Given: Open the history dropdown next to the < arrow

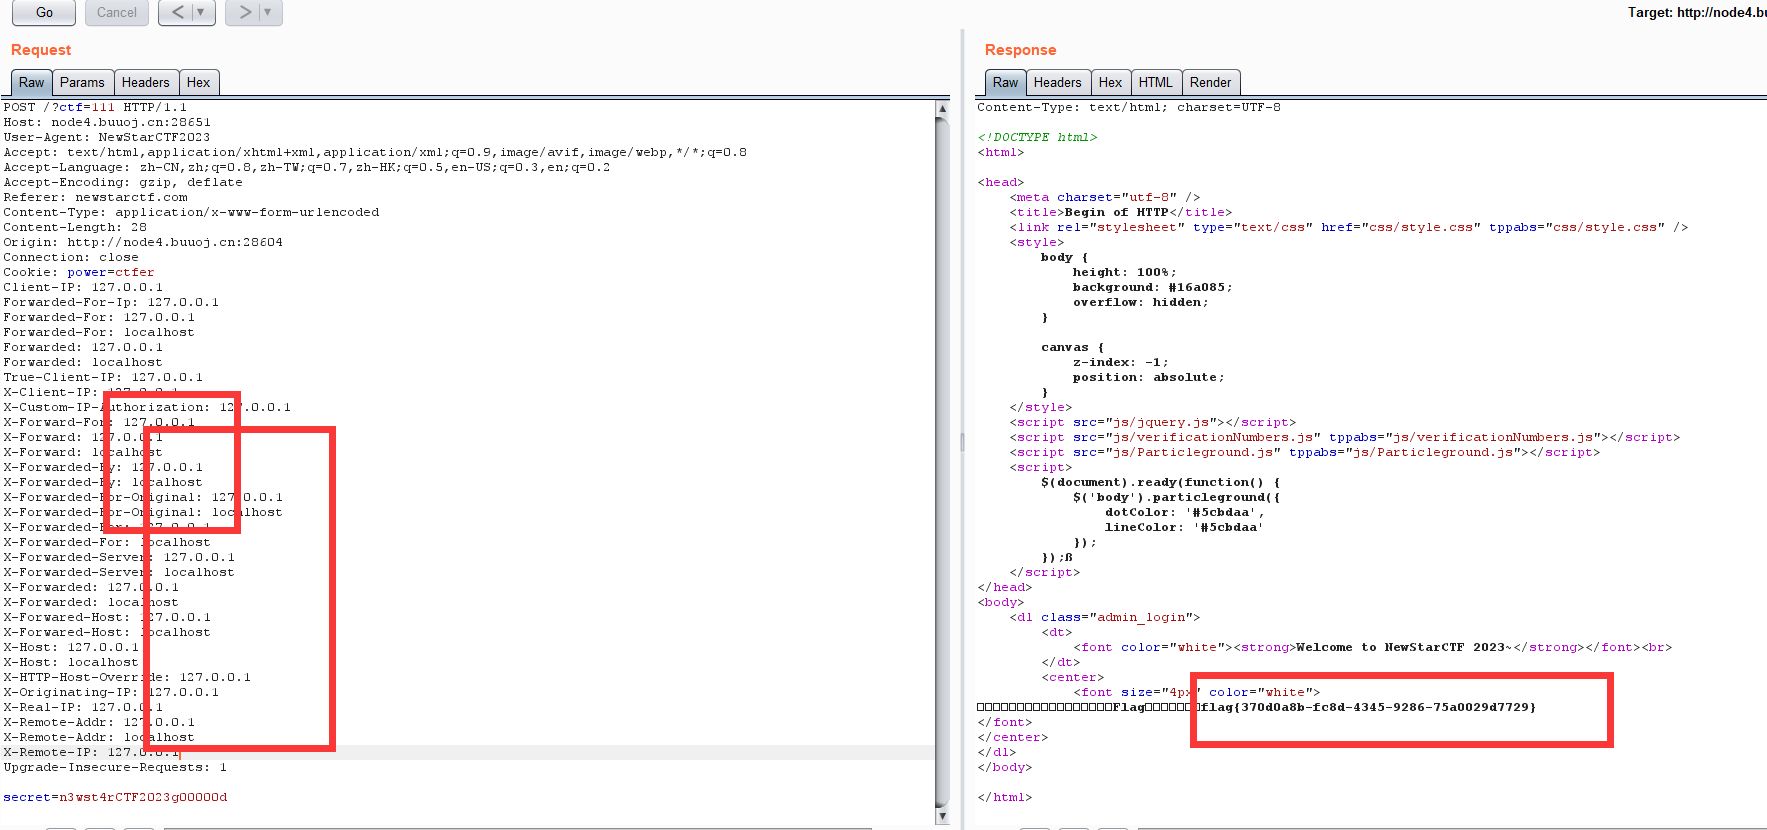Looking at the screenshot, I should 203,12.
